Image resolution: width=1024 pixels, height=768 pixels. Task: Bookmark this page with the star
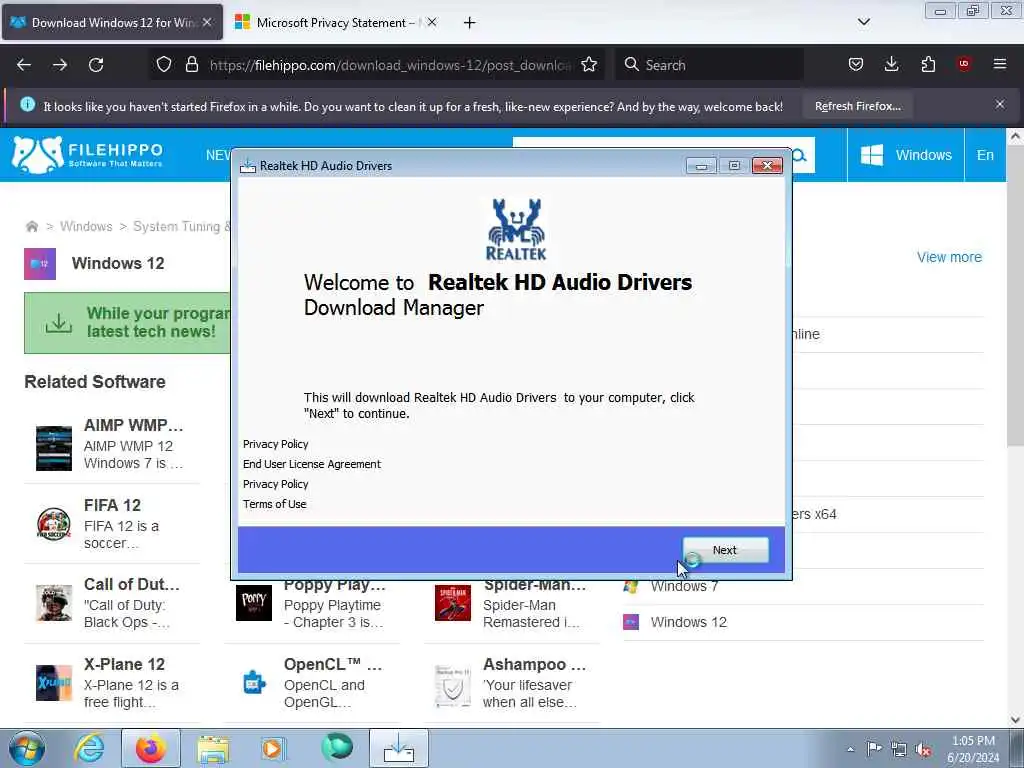(589, 64)
